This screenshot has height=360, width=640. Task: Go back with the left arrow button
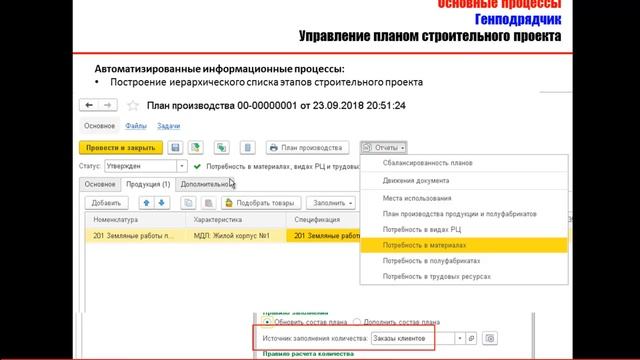click(89, 105)
